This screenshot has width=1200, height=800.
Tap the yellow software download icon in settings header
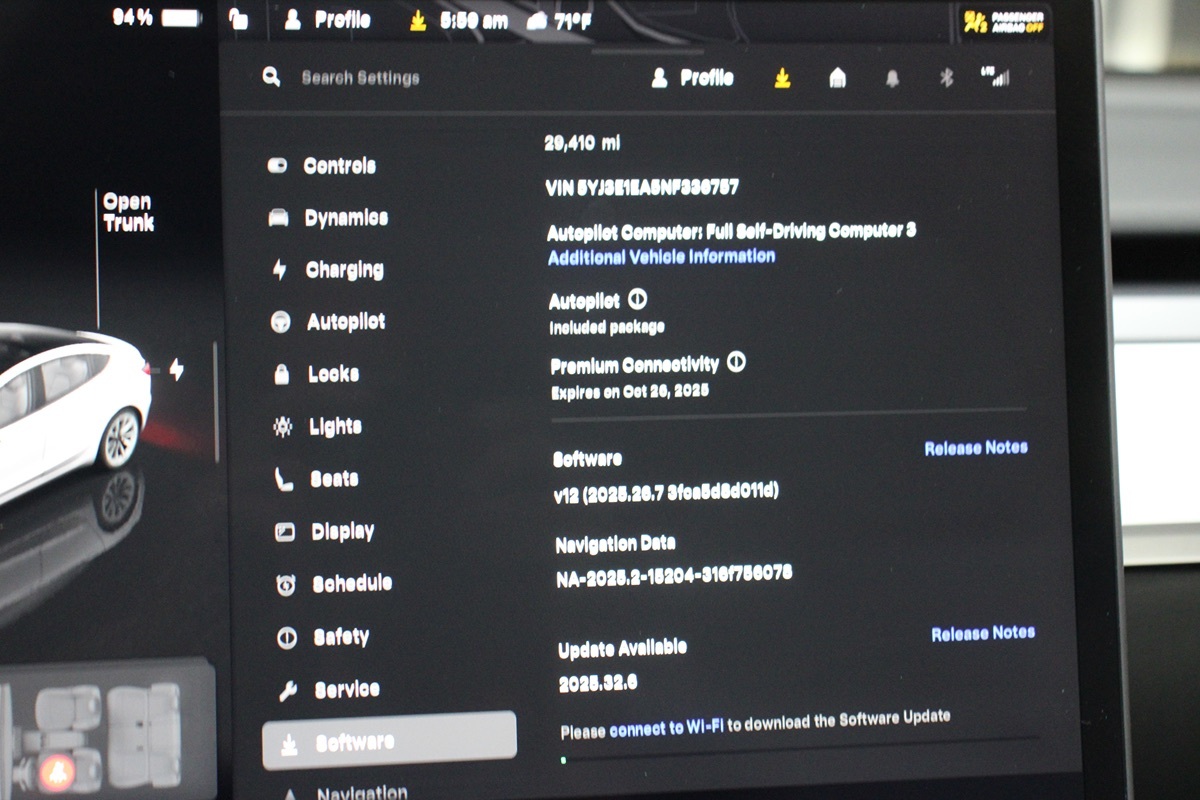[x=782, y=78]
